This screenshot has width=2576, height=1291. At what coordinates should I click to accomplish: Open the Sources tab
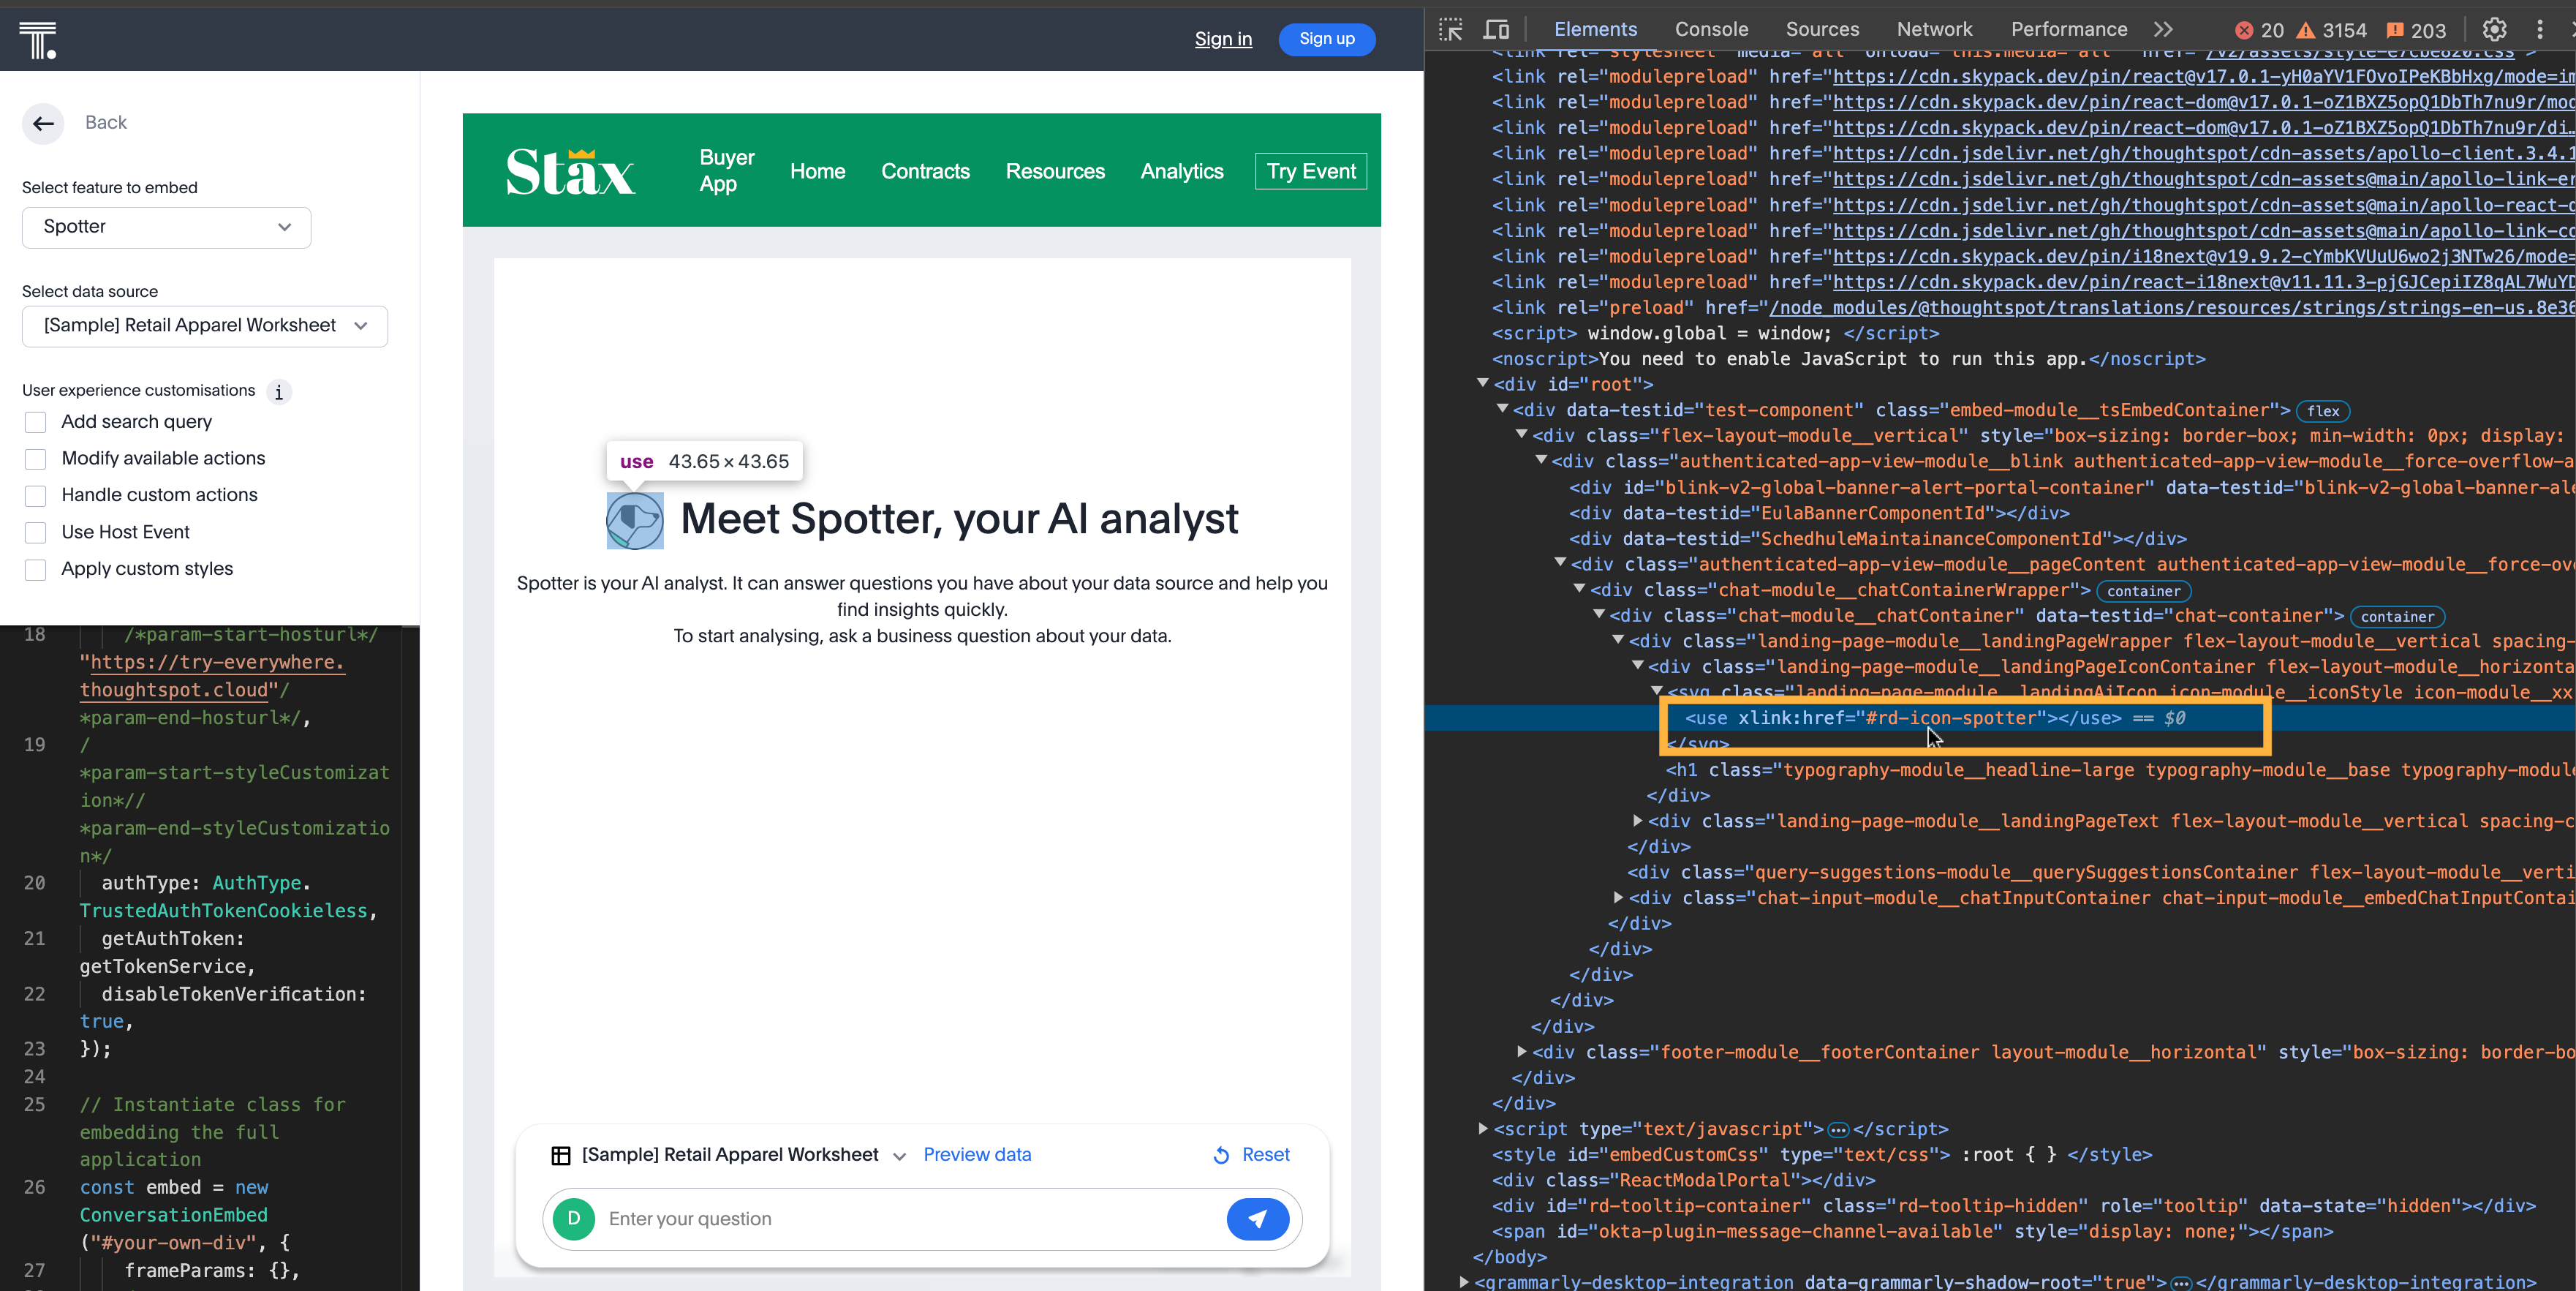1822,30
